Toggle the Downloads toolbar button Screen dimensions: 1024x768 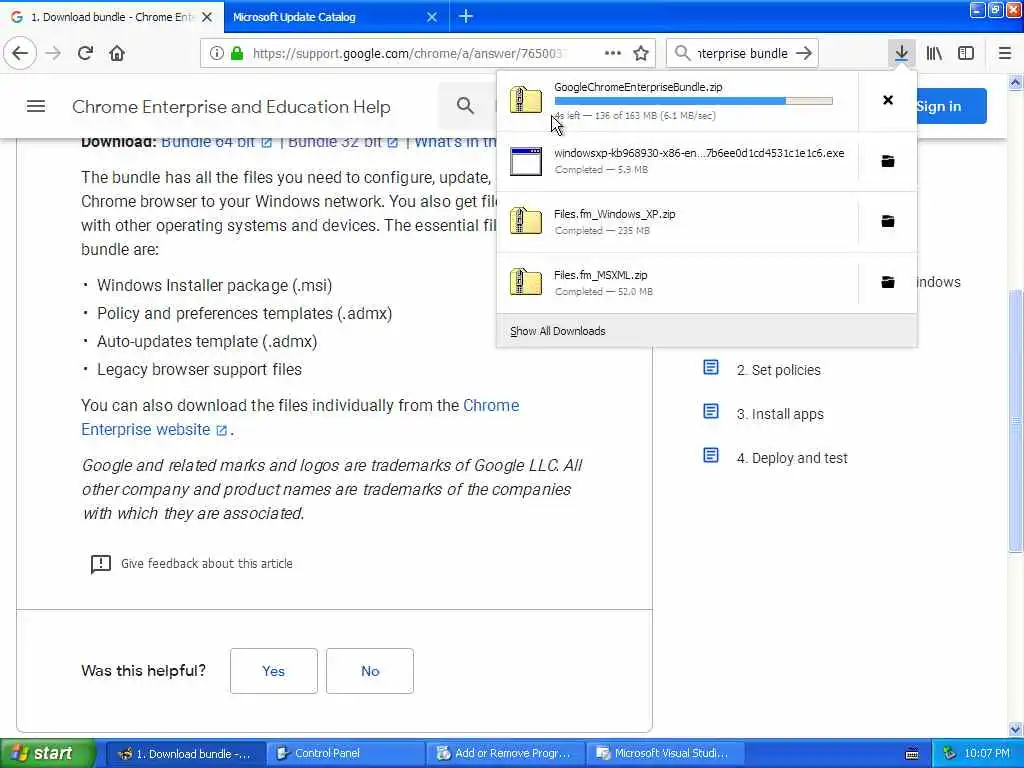pos(901,53)
